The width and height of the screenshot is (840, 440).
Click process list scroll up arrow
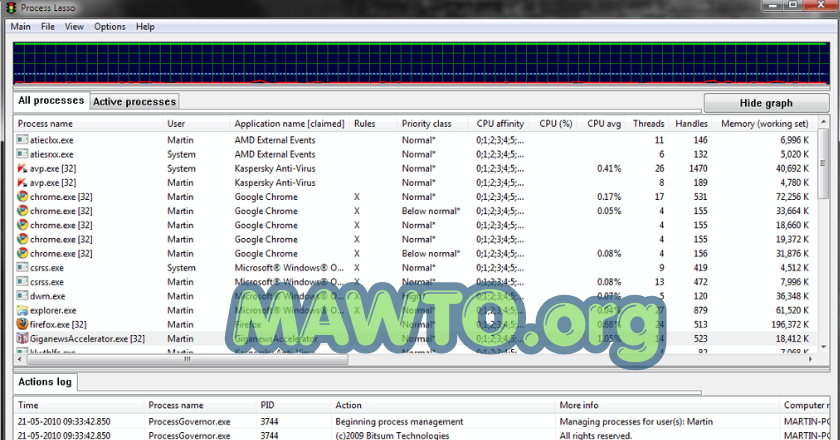click(823, 123)
